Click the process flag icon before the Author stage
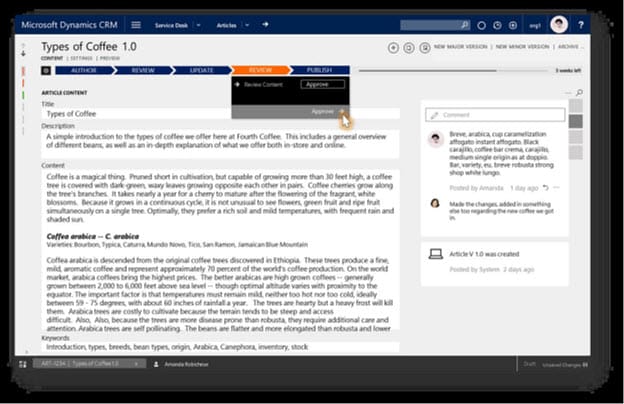 pyautogui.click(x=46, y=70)
